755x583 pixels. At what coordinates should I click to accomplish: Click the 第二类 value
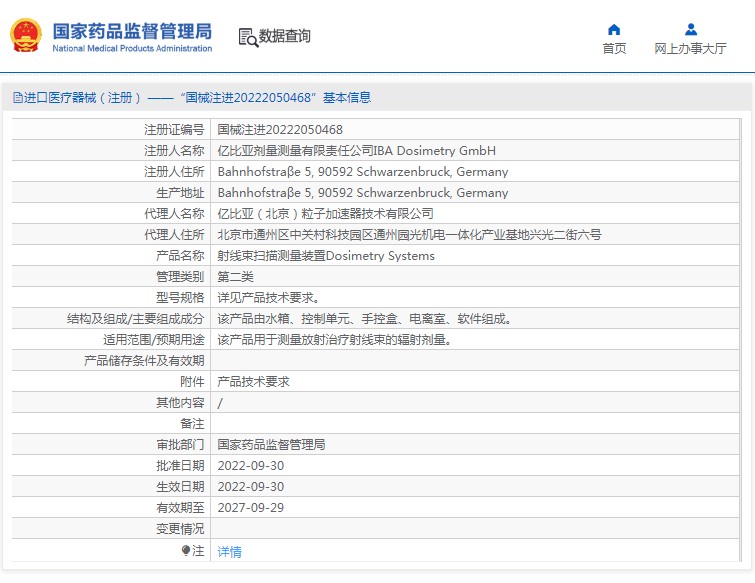(x=235, y=277)
